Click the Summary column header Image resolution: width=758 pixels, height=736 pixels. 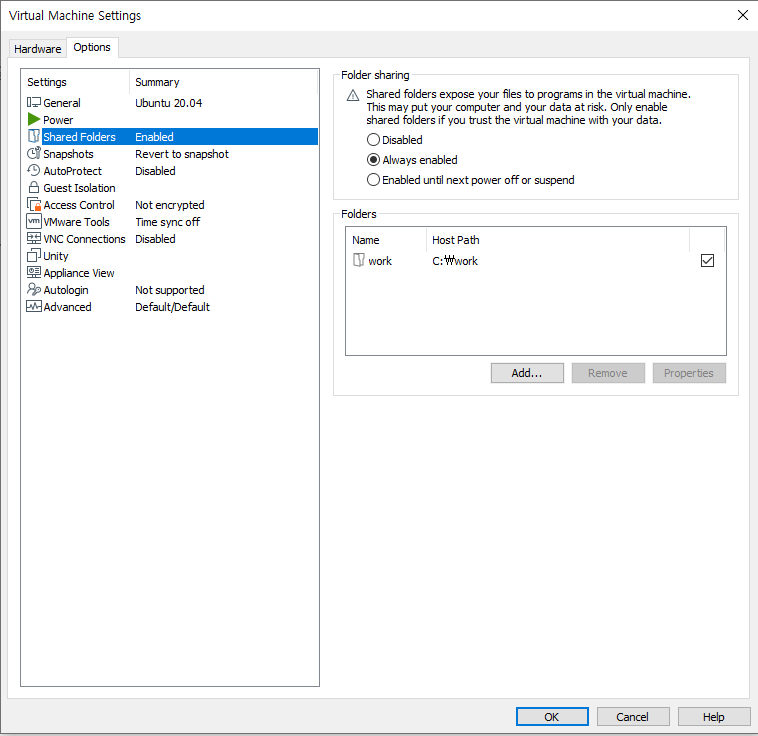tap(223, 82)
